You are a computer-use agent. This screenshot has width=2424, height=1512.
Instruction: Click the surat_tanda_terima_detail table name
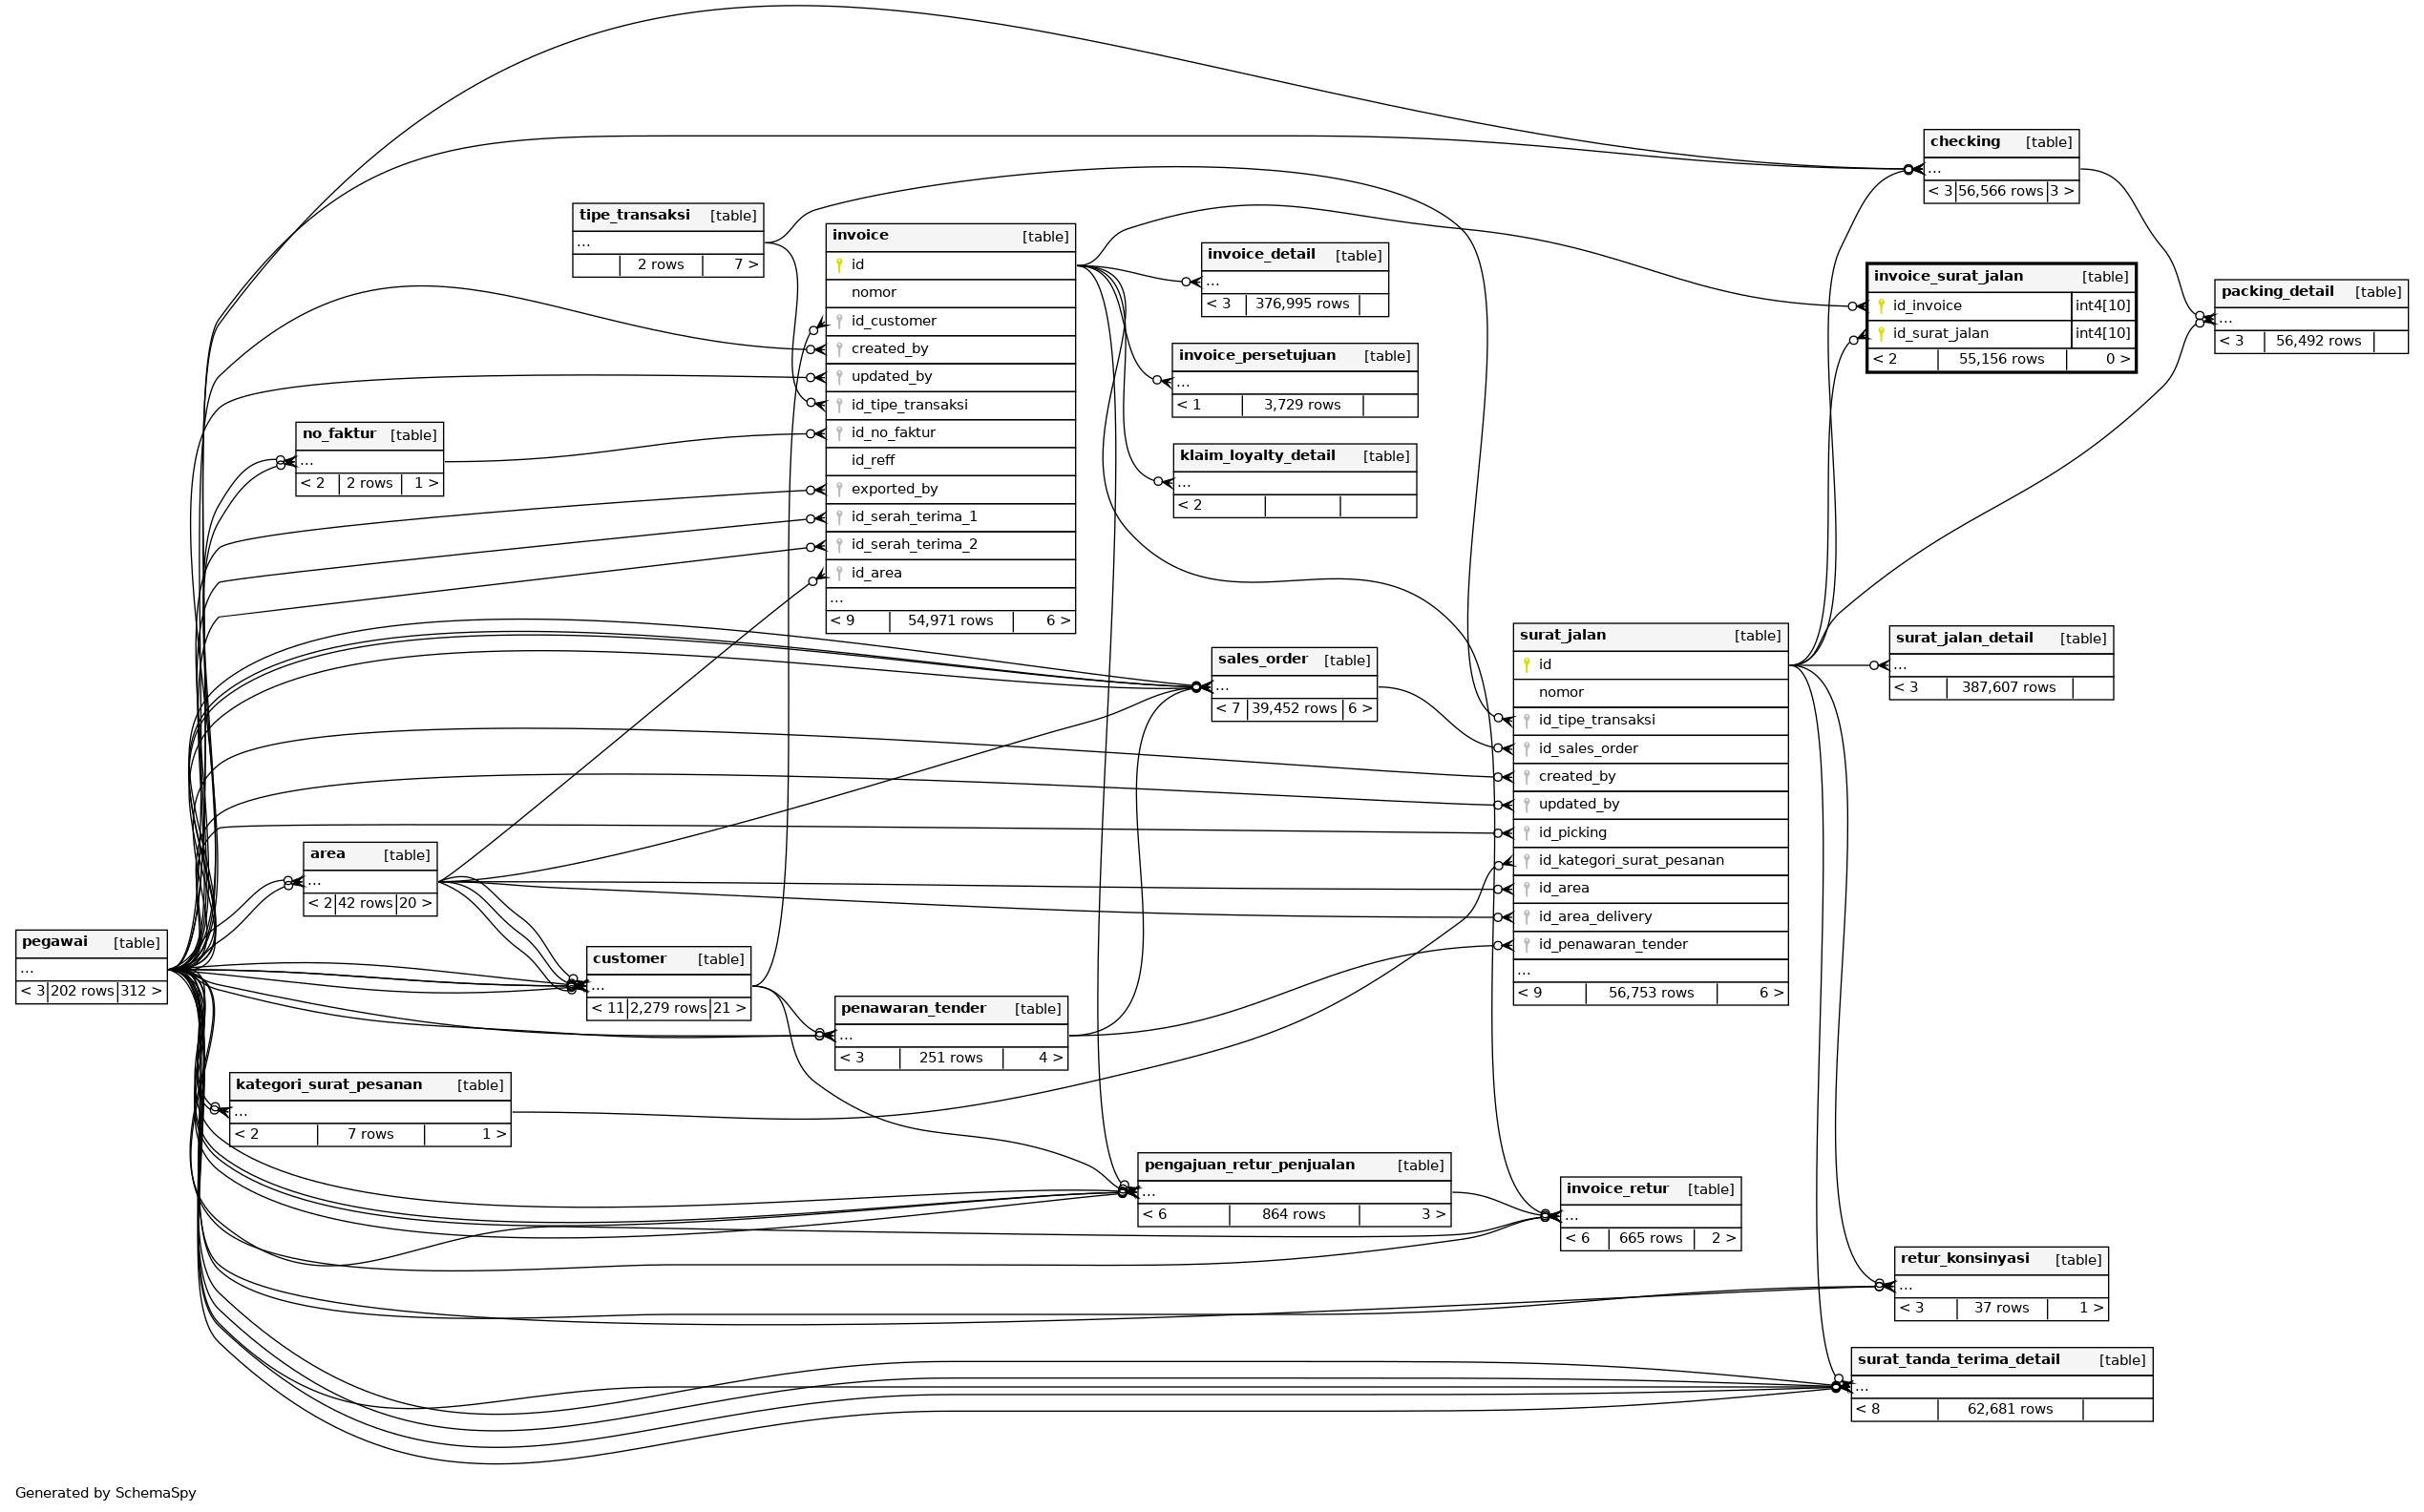pos(1958,1359)
